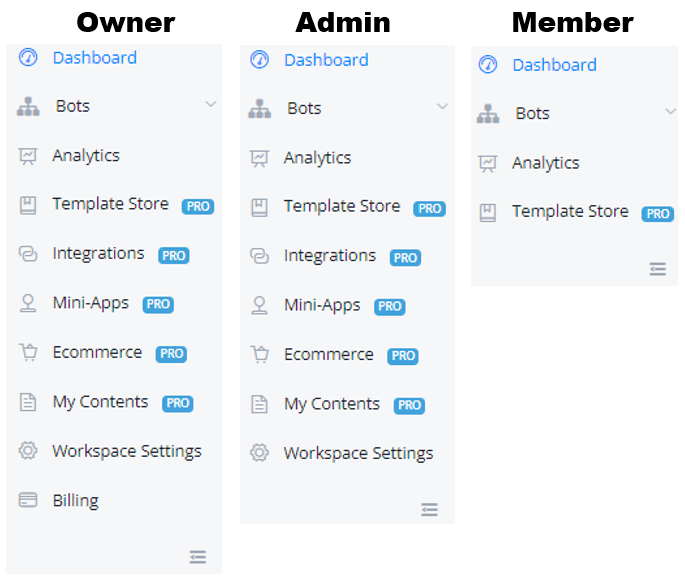Open Analytics in the Owner menu
The height and width of the screenshot is (577, 685).
pos(86,155)
